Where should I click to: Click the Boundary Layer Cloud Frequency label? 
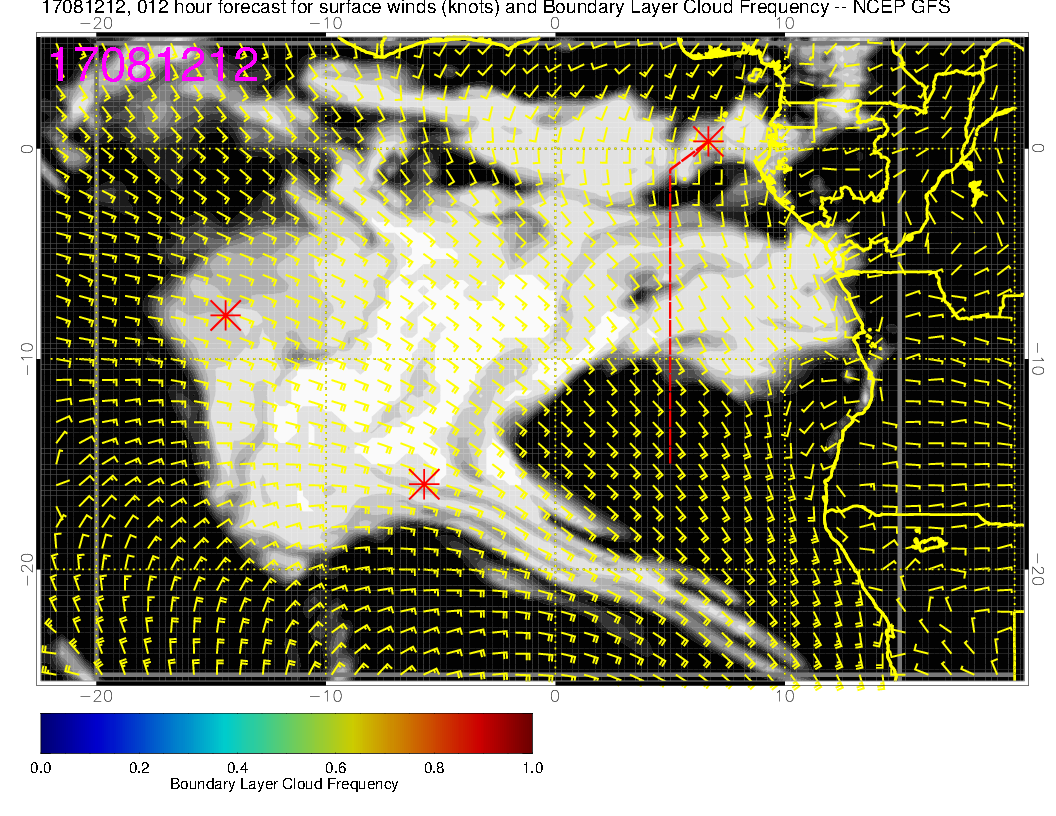pos(284,784)
